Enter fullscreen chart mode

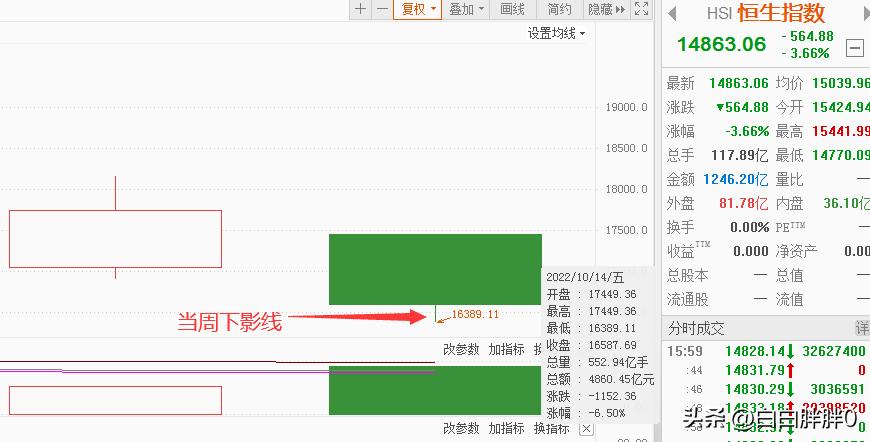(x=641, y=9)
